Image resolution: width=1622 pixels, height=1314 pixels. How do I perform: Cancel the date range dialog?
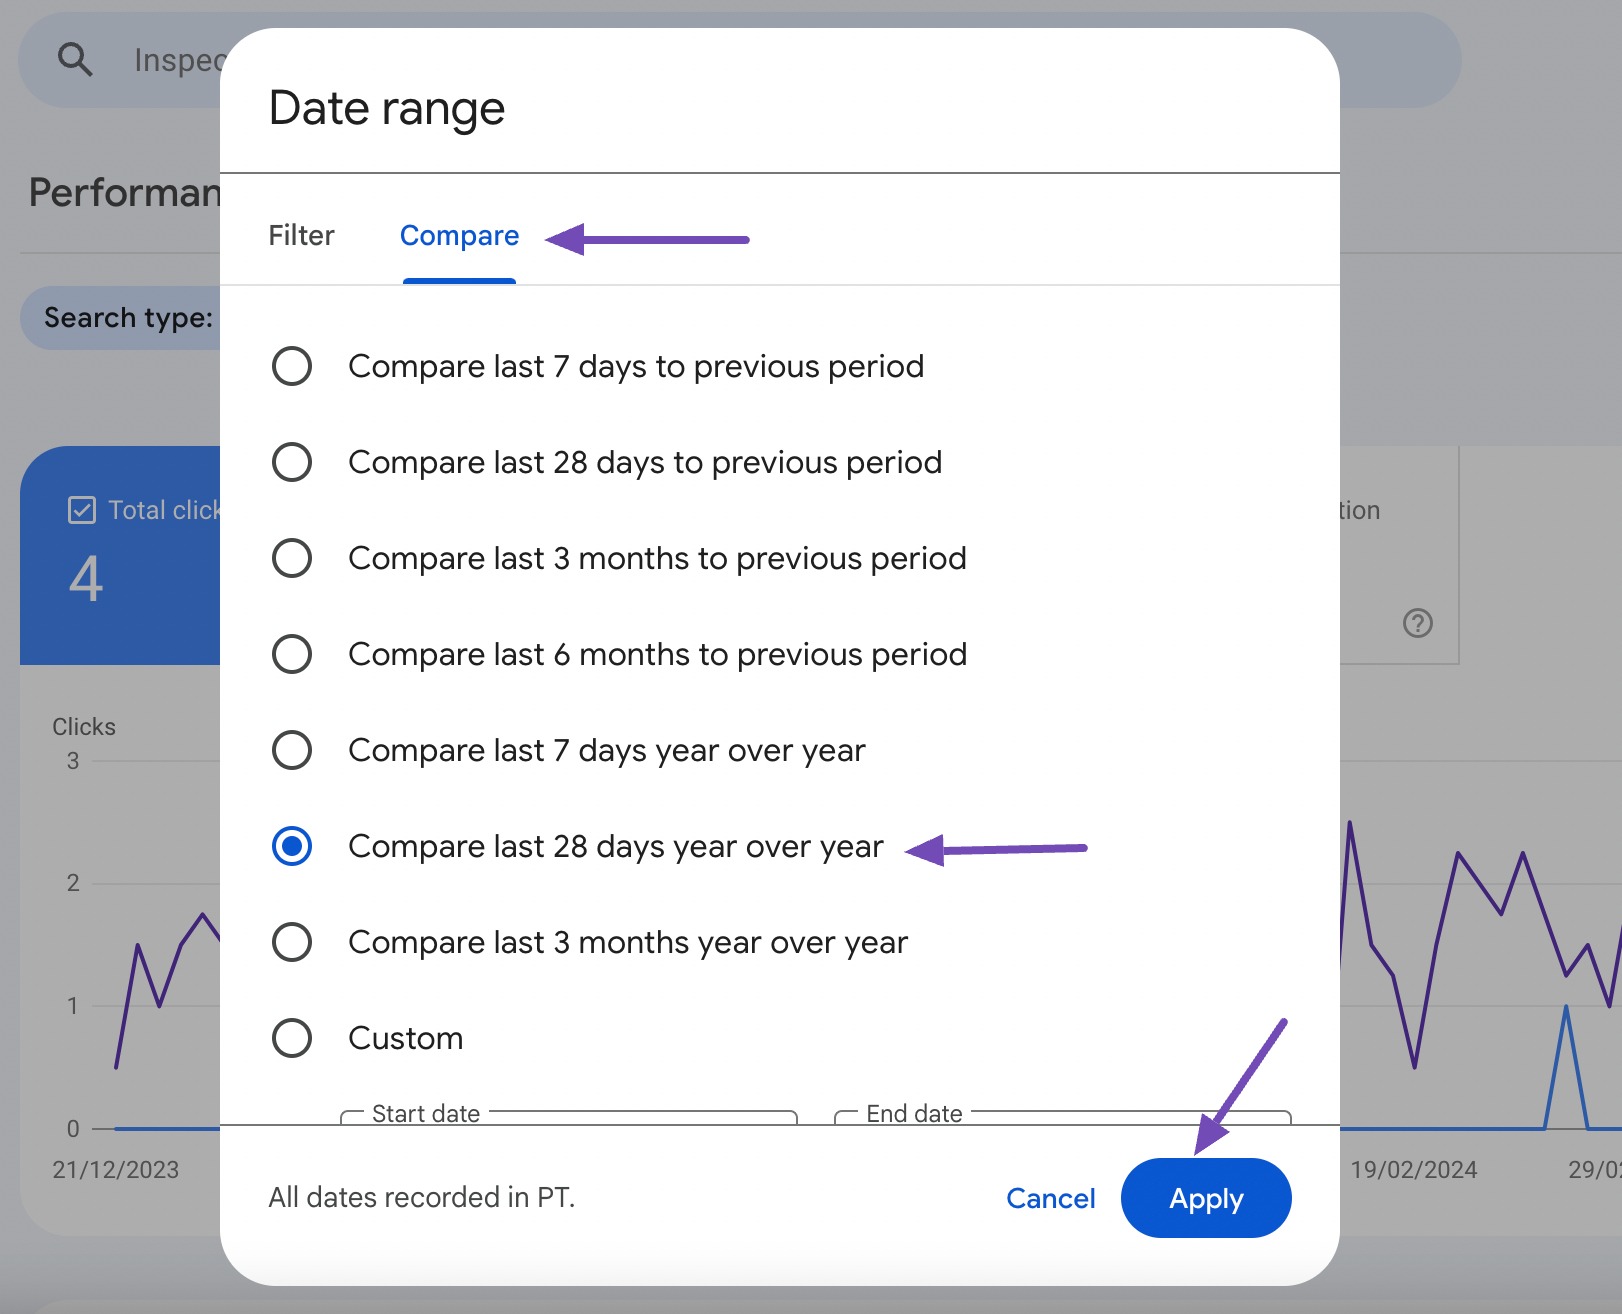click(x=1050, y=1198)
